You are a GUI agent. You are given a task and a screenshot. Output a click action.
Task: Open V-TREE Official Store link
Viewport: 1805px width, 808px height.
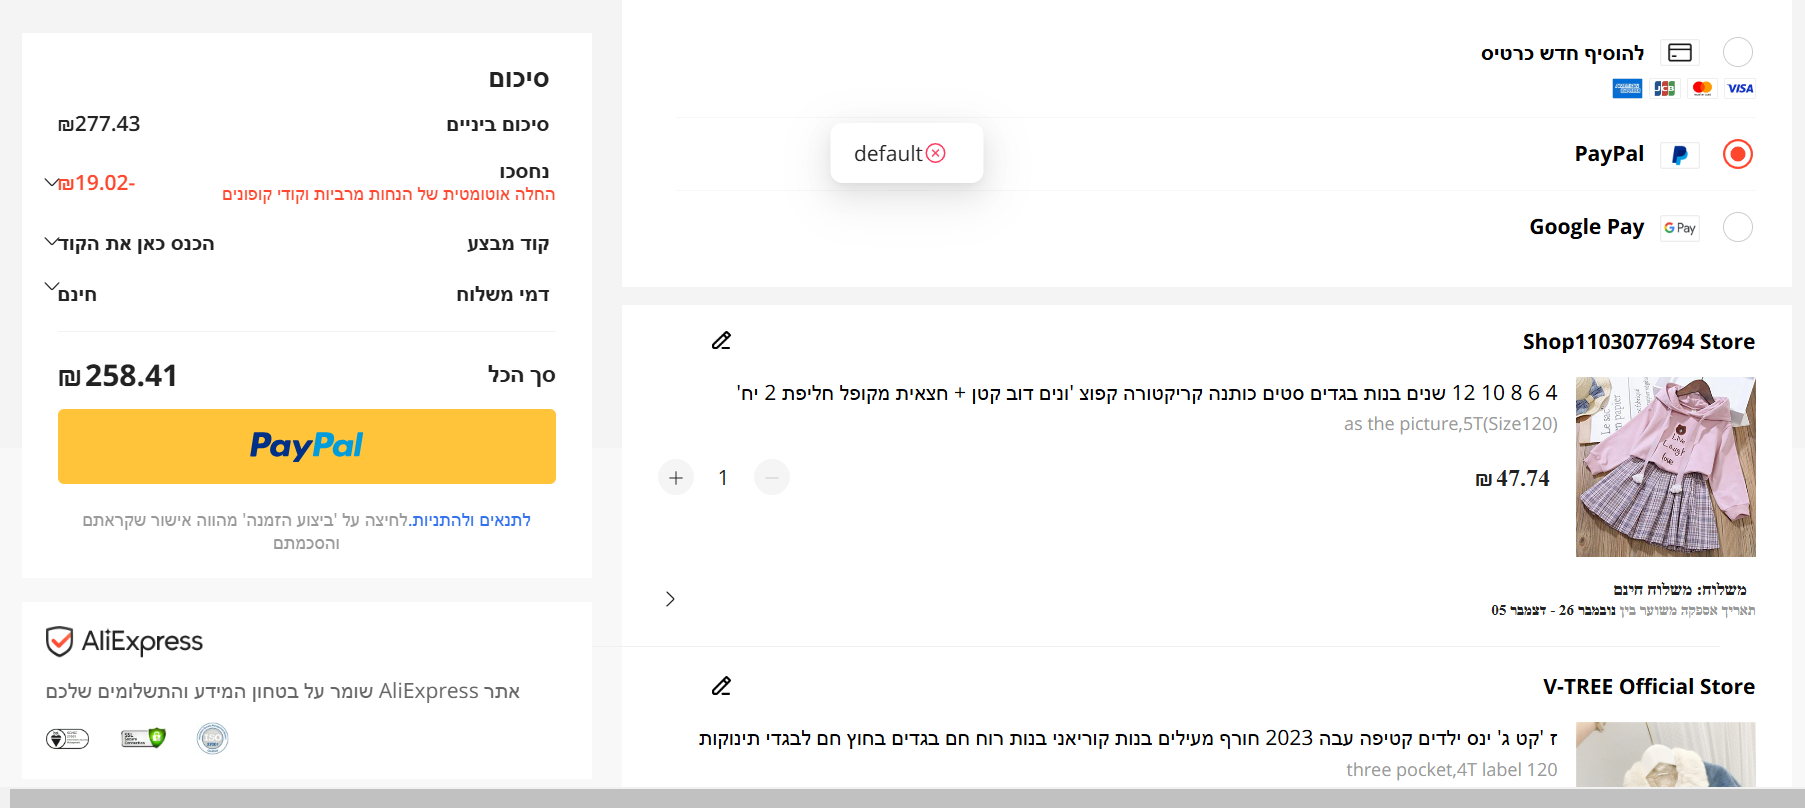click(1649, 687)
